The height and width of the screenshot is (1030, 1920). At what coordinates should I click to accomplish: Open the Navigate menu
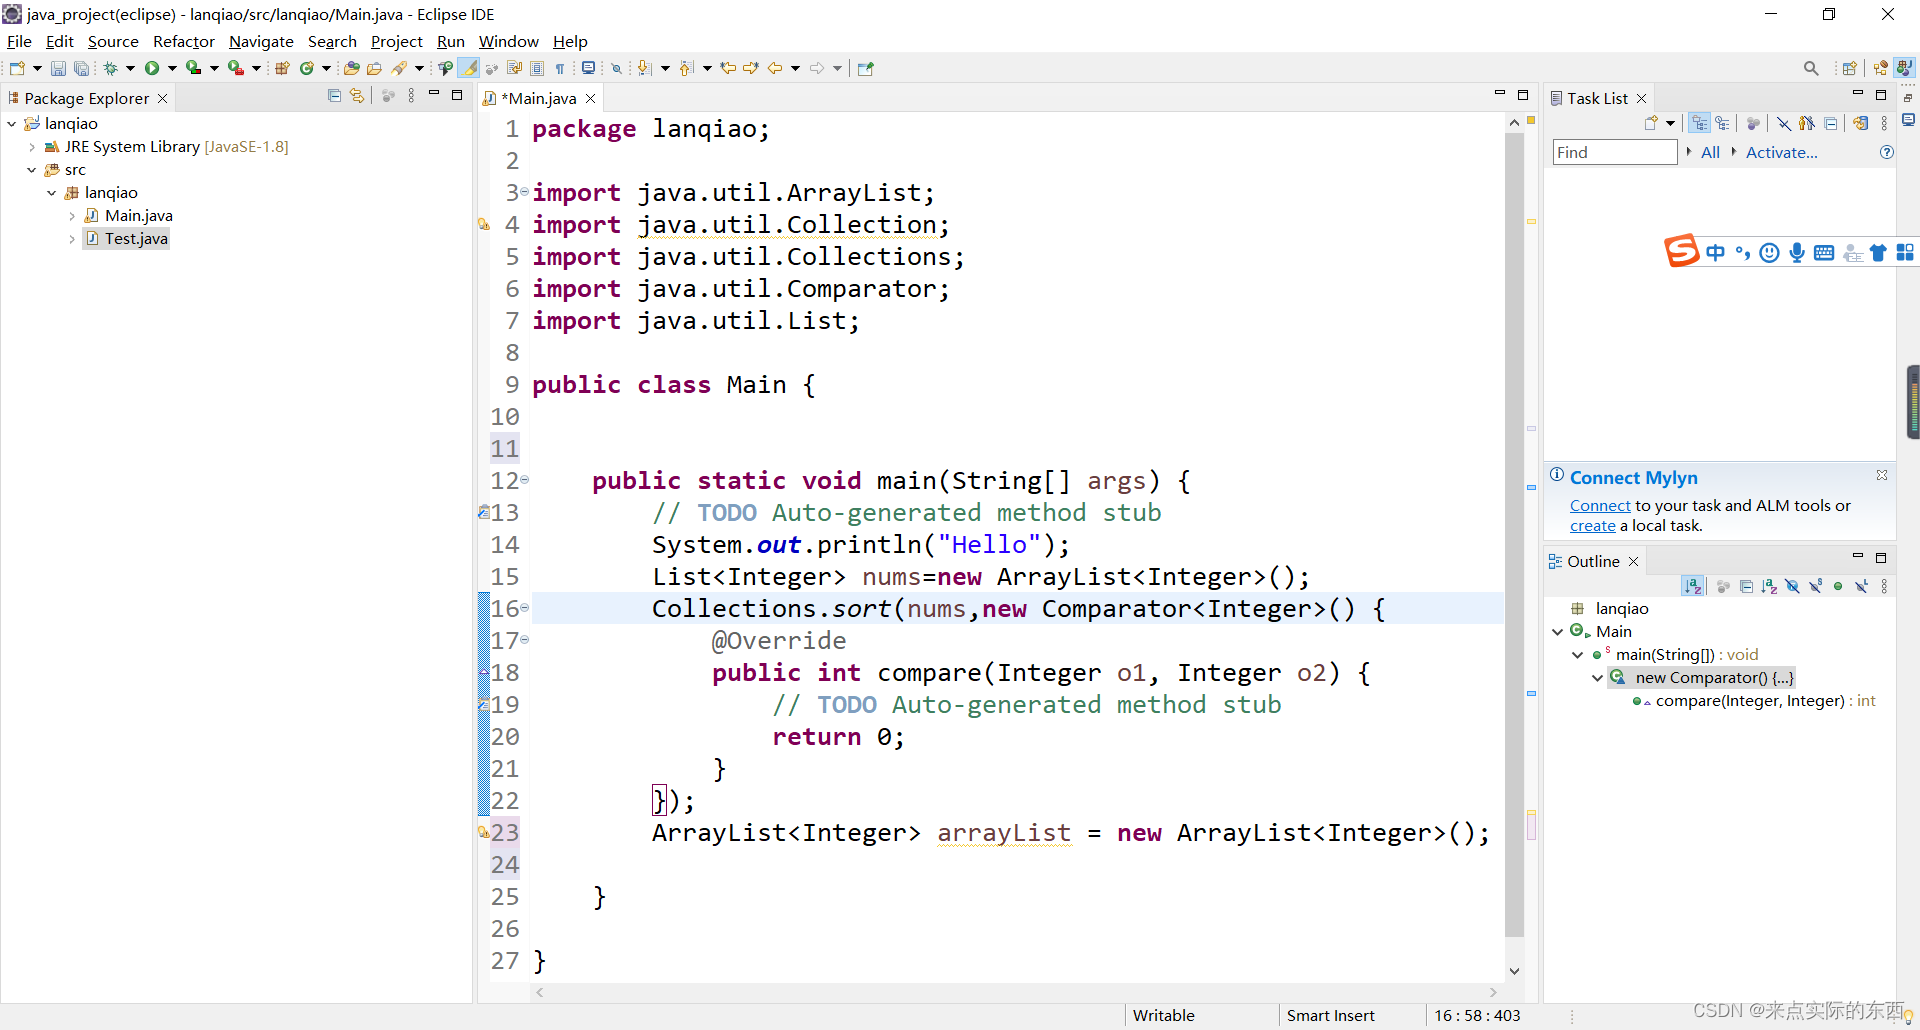pyautogui.click(x=261, y=41)
